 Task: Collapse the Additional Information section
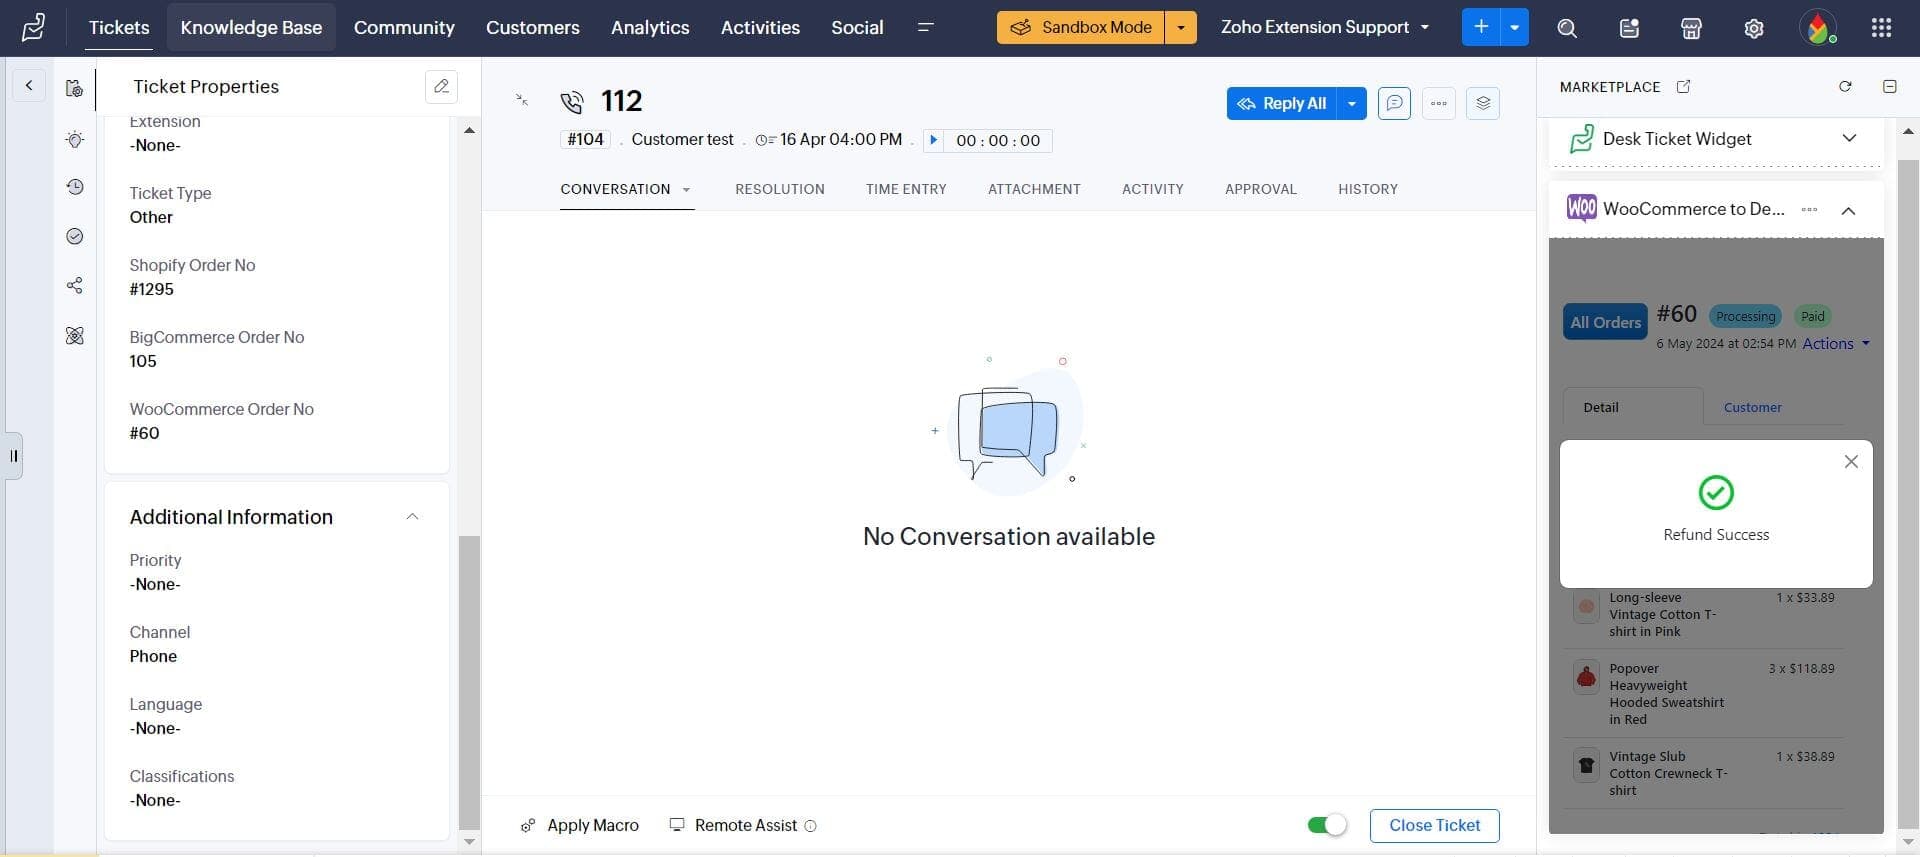(x=412, y=517)
